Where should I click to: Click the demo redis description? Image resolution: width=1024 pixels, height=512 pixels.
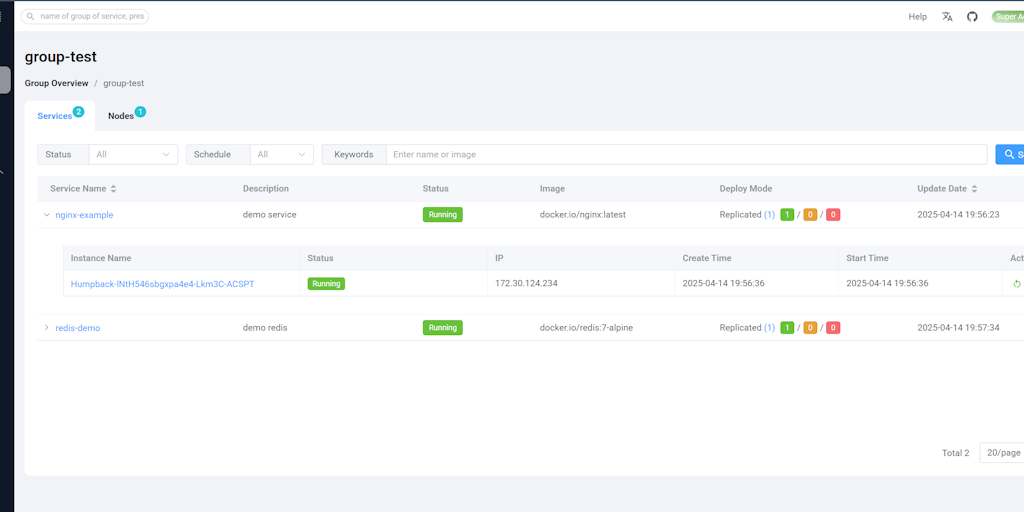(265, 328)
